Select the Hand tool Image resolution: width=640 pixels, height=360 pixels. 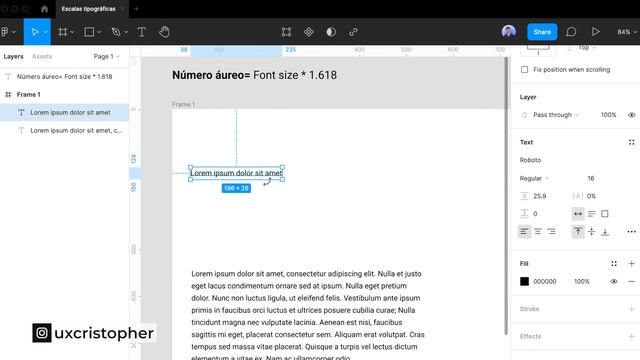(x=164, y=32)
